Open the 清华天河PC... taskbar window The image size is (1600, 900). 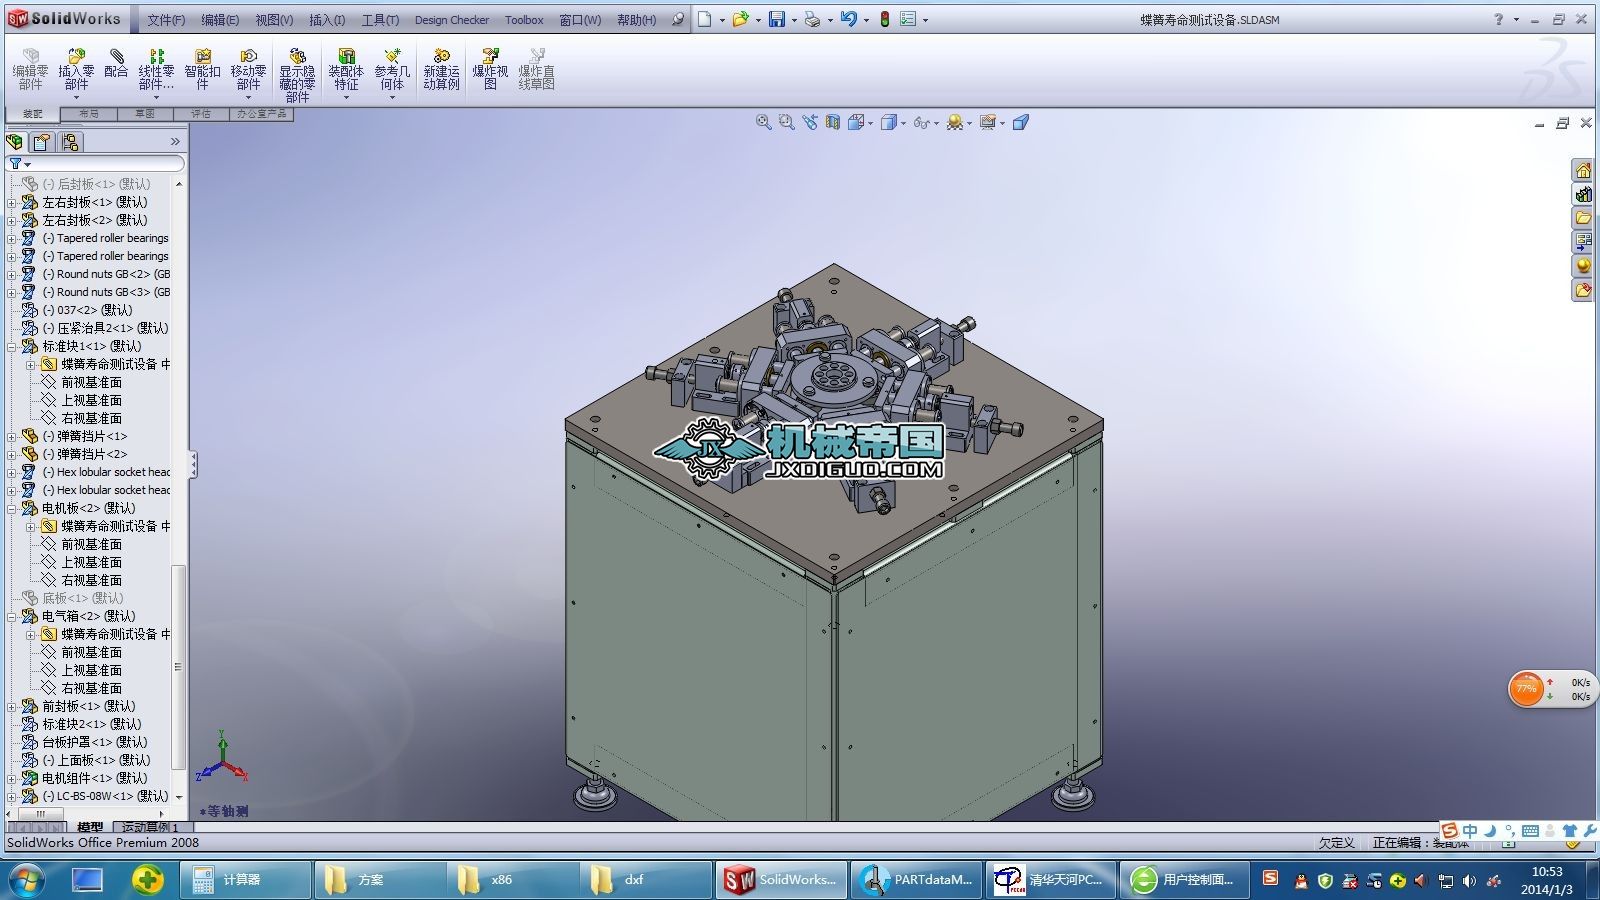click(1051, 880)
